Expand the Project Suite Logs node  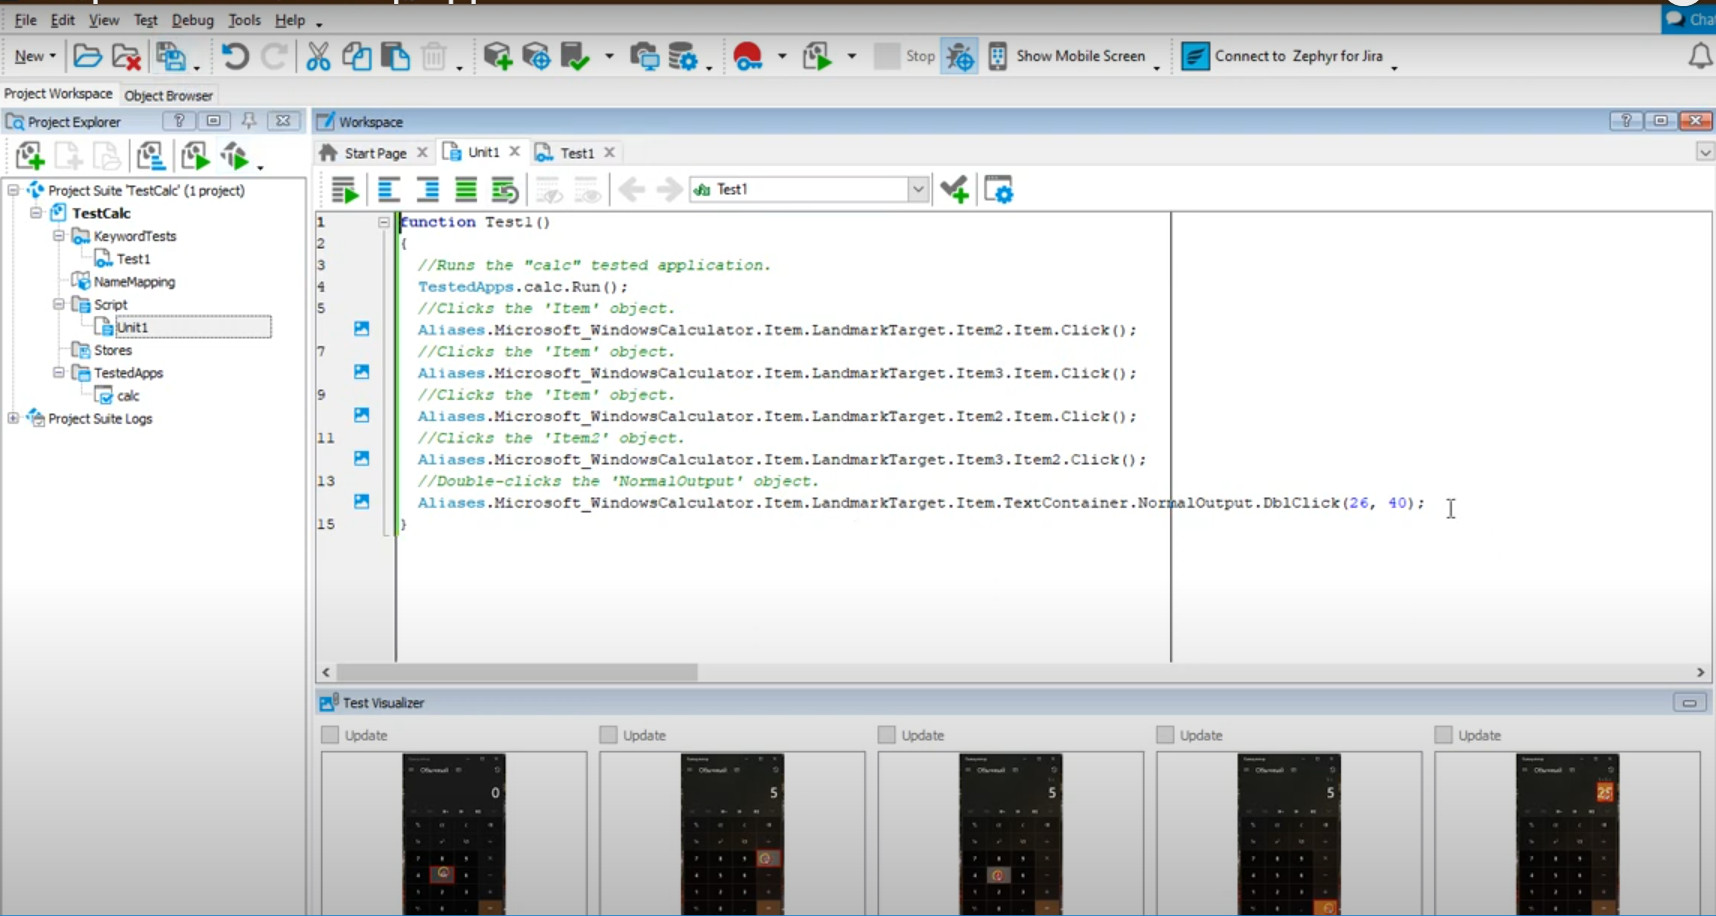13,418
